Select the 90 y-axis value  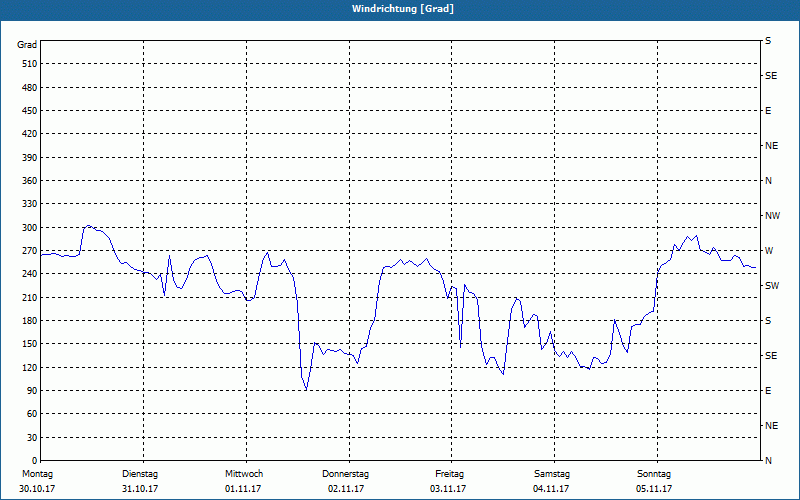[32, 391]
